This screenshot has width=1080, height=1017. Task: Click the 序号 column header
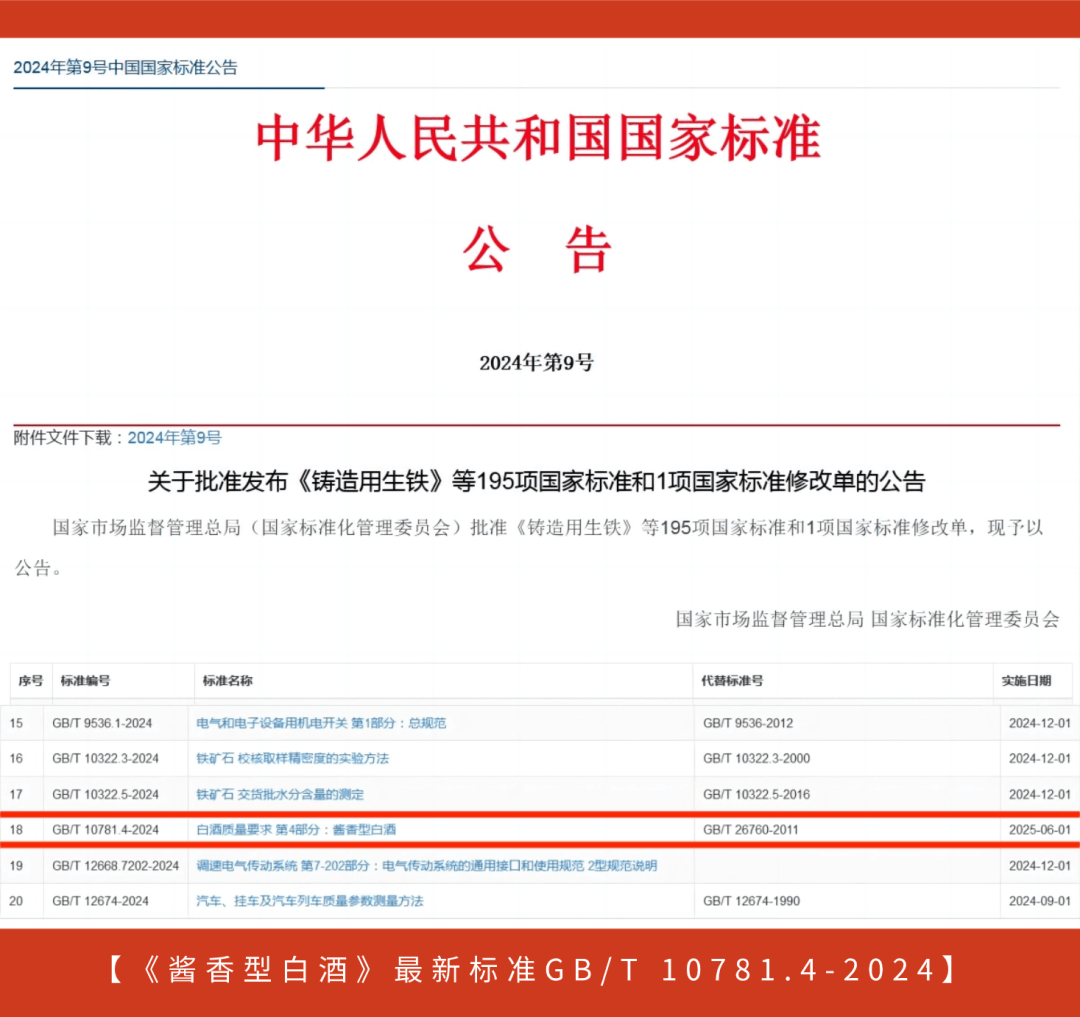coord(30,681)
